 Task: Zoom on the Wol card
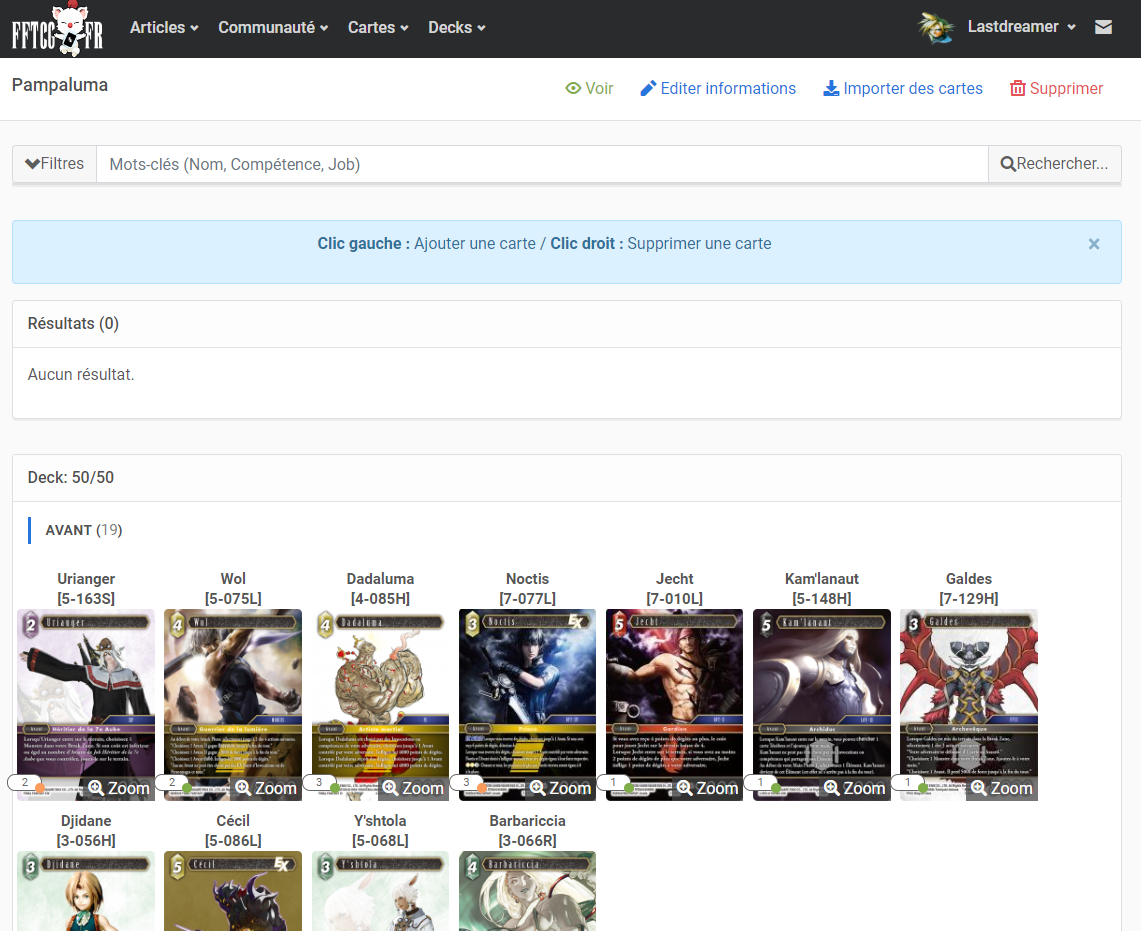coord(266,788)
